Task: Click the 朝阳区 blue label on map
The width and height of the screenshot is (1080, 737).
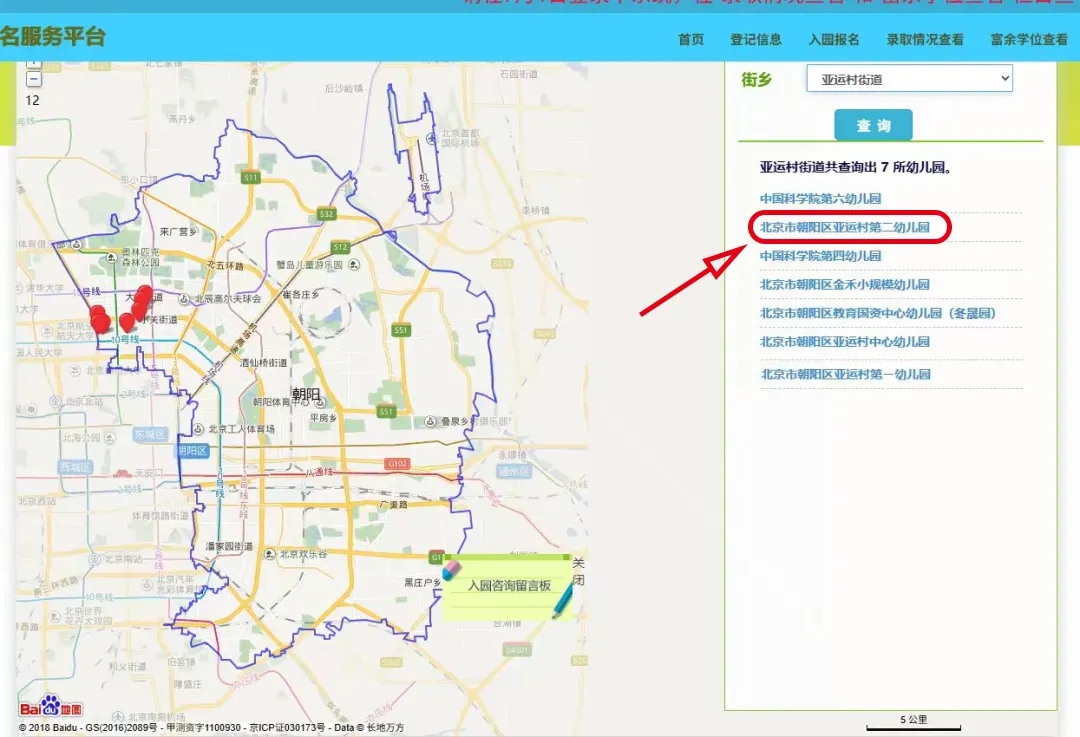Action: tap(192, 450)
